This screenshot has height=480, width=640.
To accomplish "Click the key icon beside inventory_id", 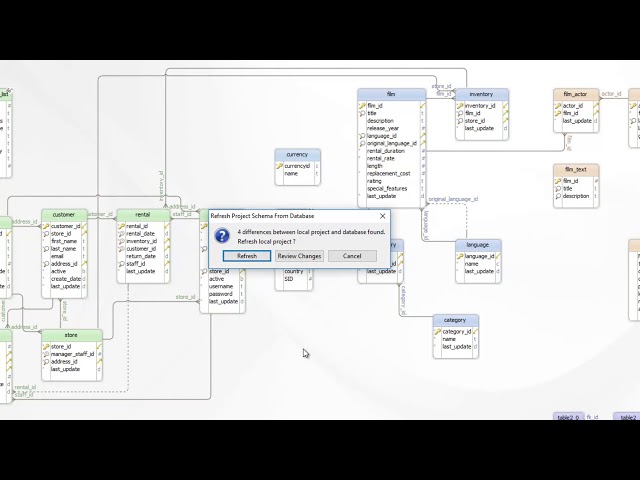I will tap(460, 106).
